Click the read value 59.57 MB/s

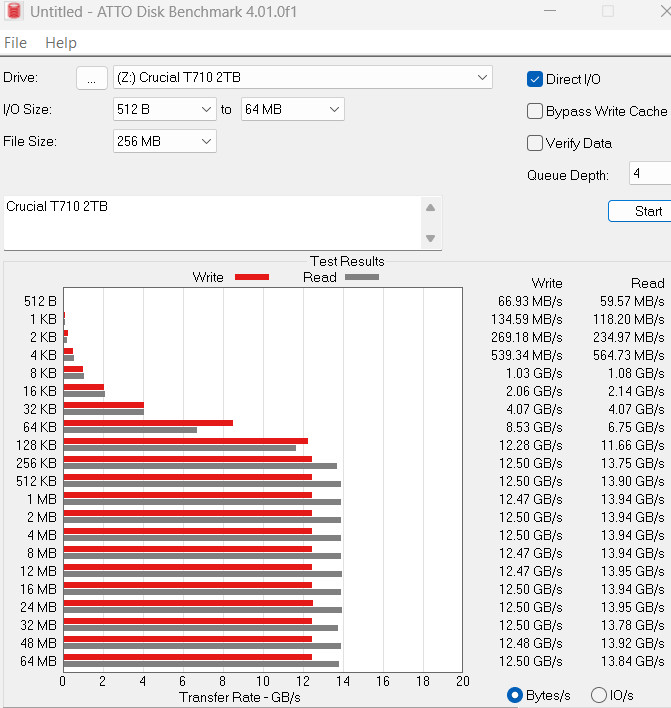[x=632, y=301]
